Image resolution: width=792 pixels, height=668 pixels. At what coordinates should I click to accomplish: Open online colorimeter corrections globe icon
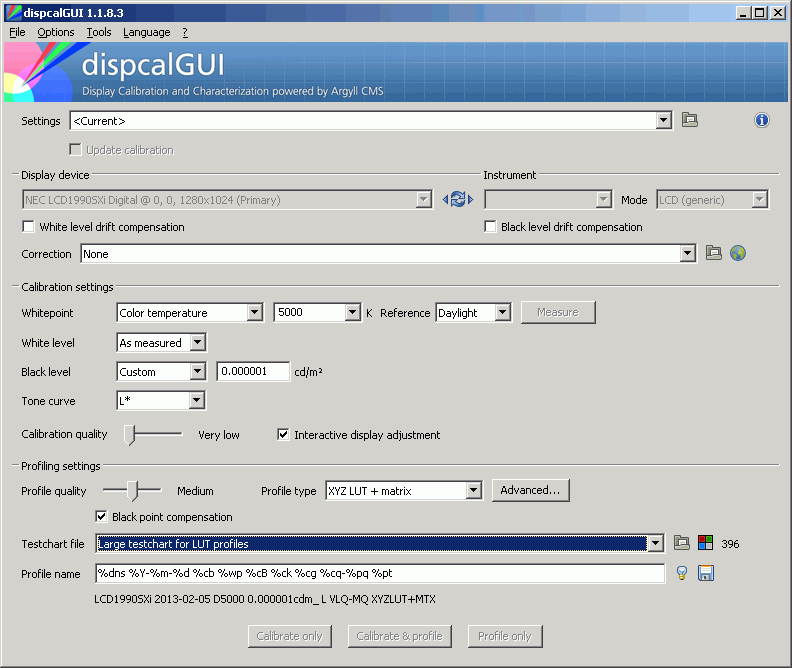(737, 253)
